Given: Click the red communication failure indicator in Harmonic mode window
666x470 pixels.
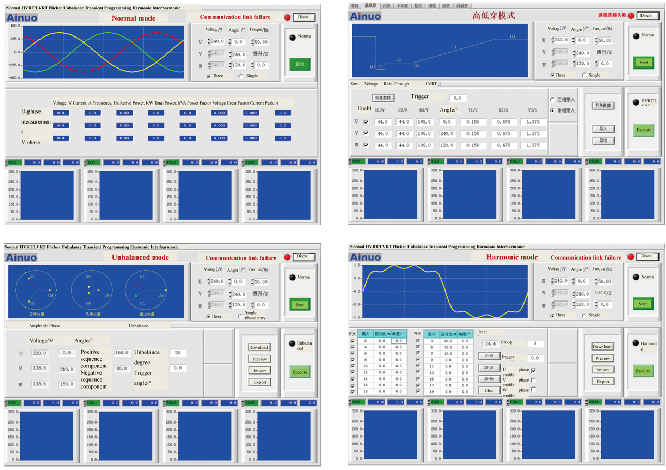Looking at the screenshot, I should [631, 257].
